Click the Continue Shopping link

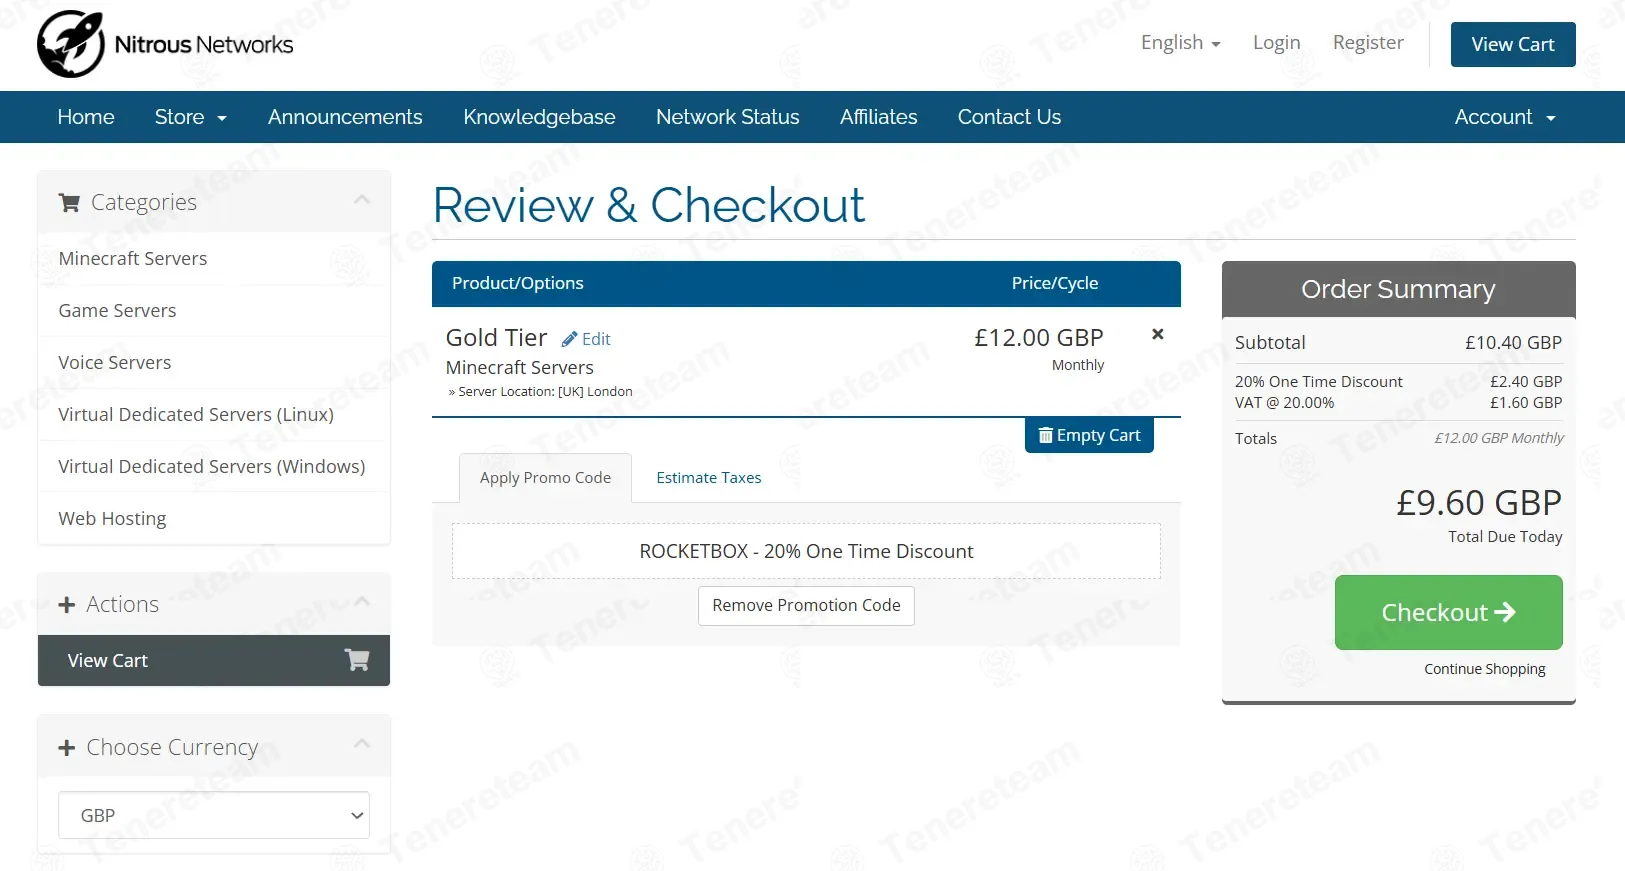point(1485,669)
